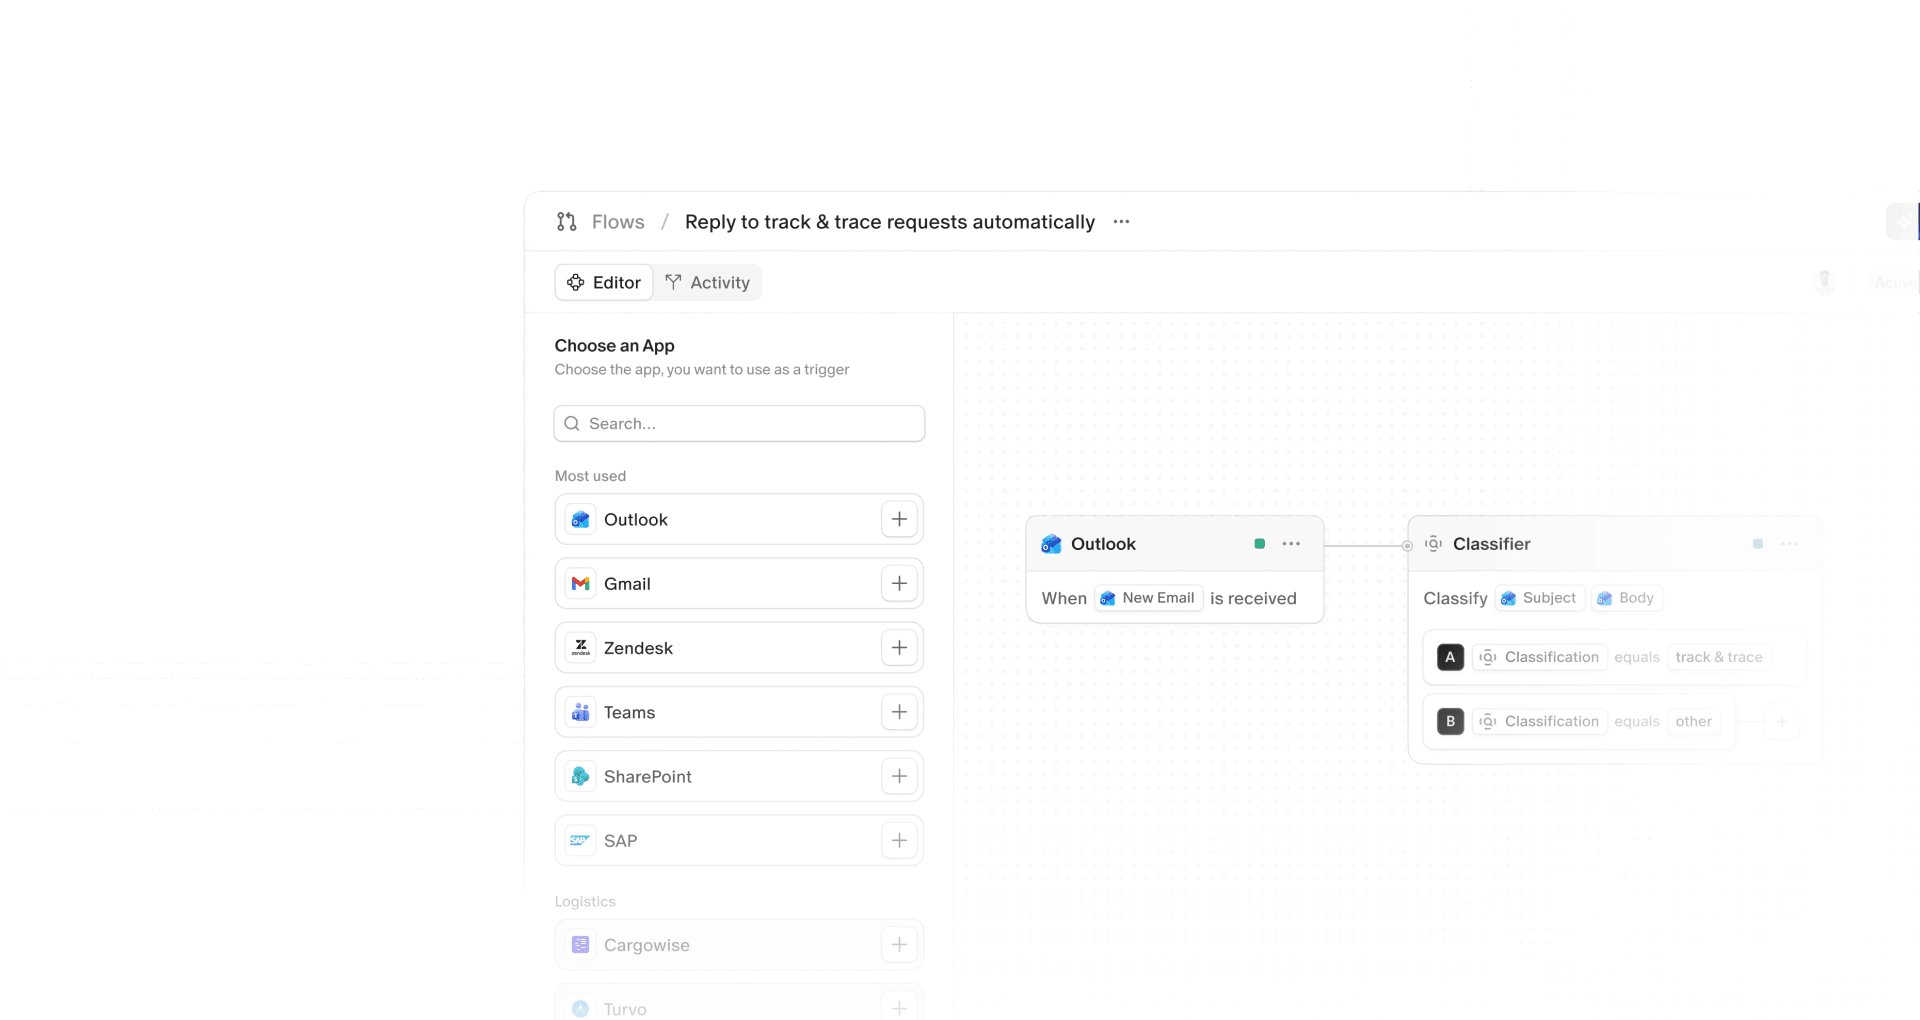Click the Subject chip in Classifier node

tap(1540, 598)
